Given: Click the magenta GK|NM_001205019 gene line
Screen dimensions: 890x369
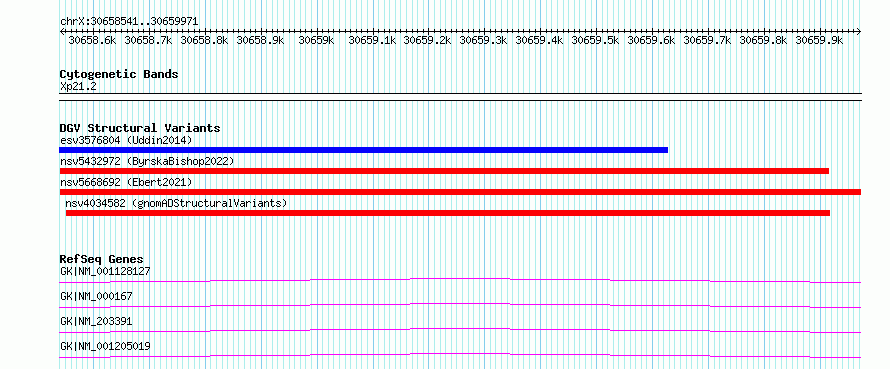Looking at the screenshot, I should 460,355.
